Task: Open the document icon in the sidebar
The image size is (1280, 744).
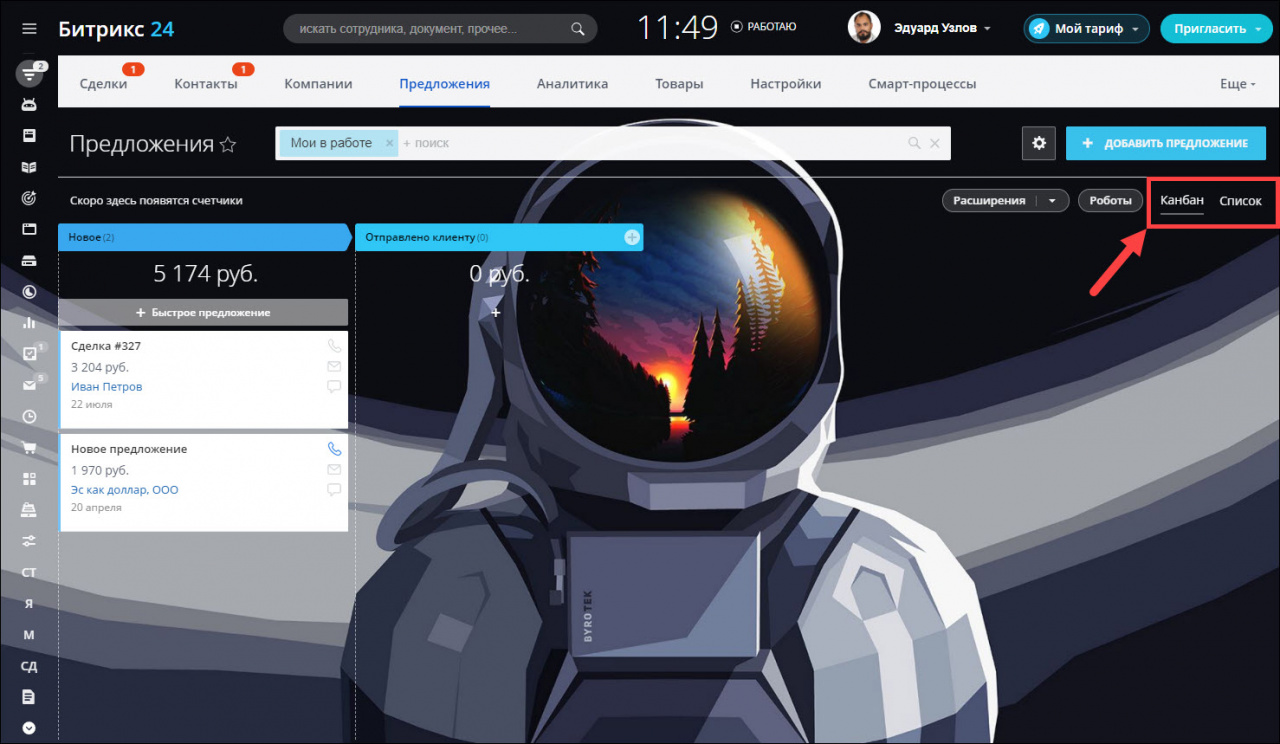Action: coord(29,696)
